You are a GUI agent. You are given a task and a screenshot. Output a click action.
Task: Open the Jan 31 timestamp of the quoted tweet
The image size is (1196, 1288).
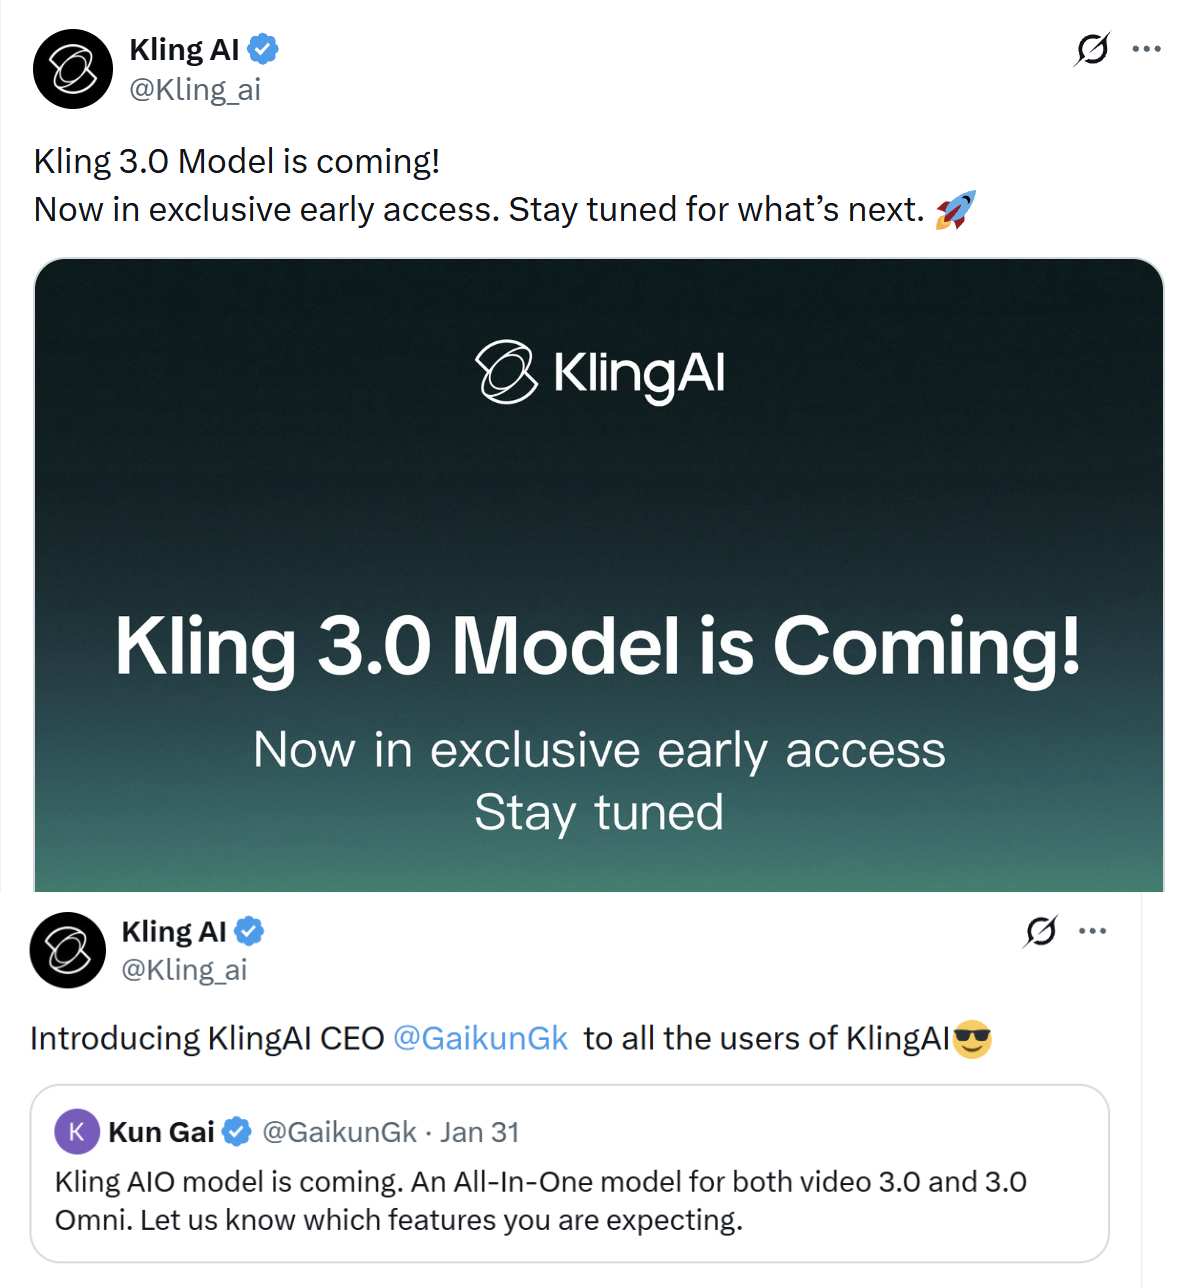click(x=480, y=1132)
